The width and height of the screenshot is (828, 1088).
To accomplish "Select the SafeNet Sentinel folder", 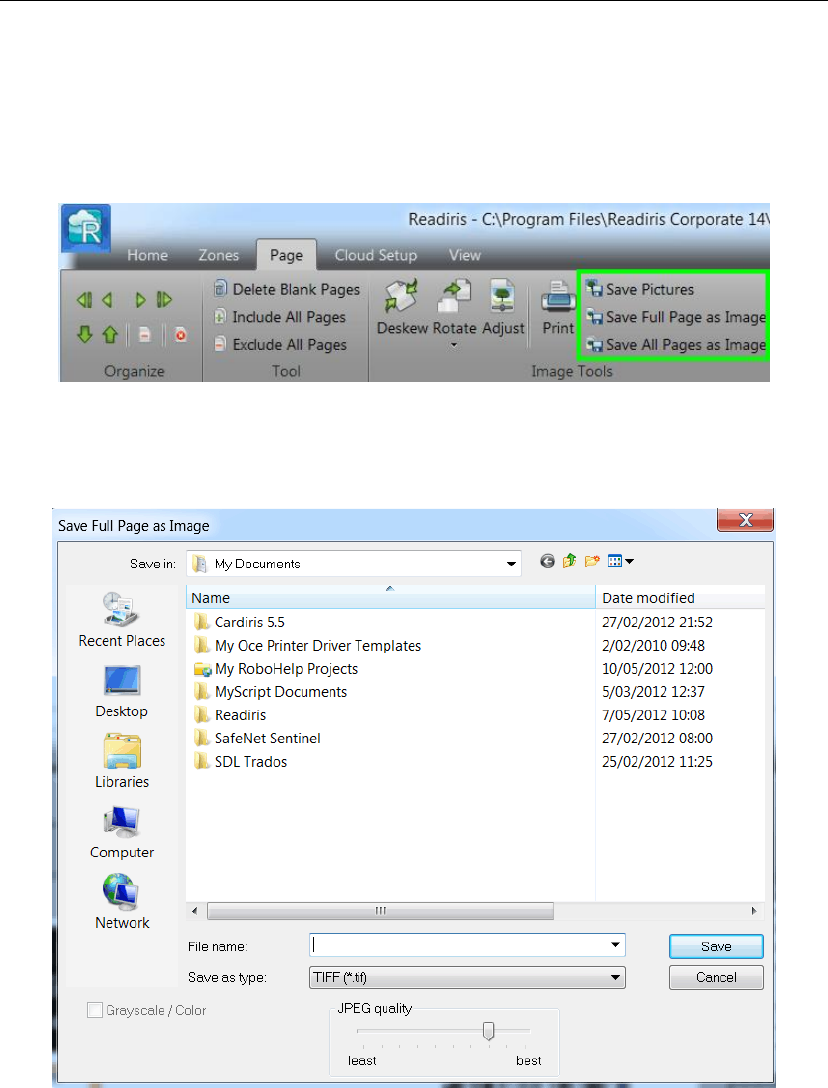I will [x=257, y=738].
